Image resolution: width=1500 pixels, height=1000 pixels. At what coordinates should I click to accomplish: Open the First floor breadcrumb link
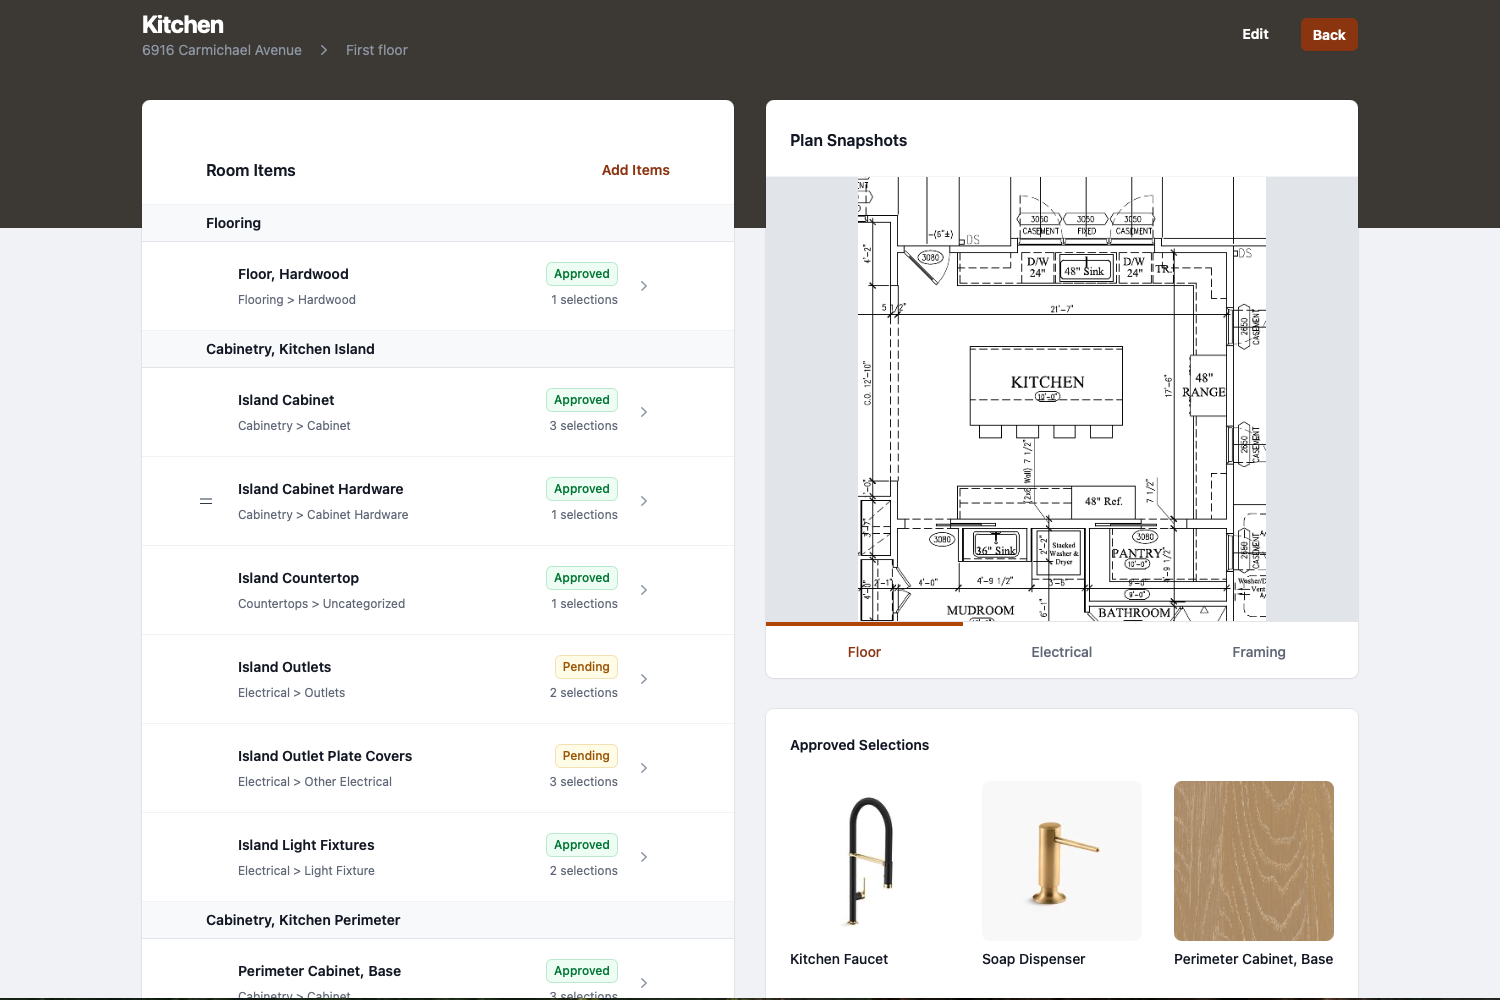pyautogui.click(x=377, y=50)
